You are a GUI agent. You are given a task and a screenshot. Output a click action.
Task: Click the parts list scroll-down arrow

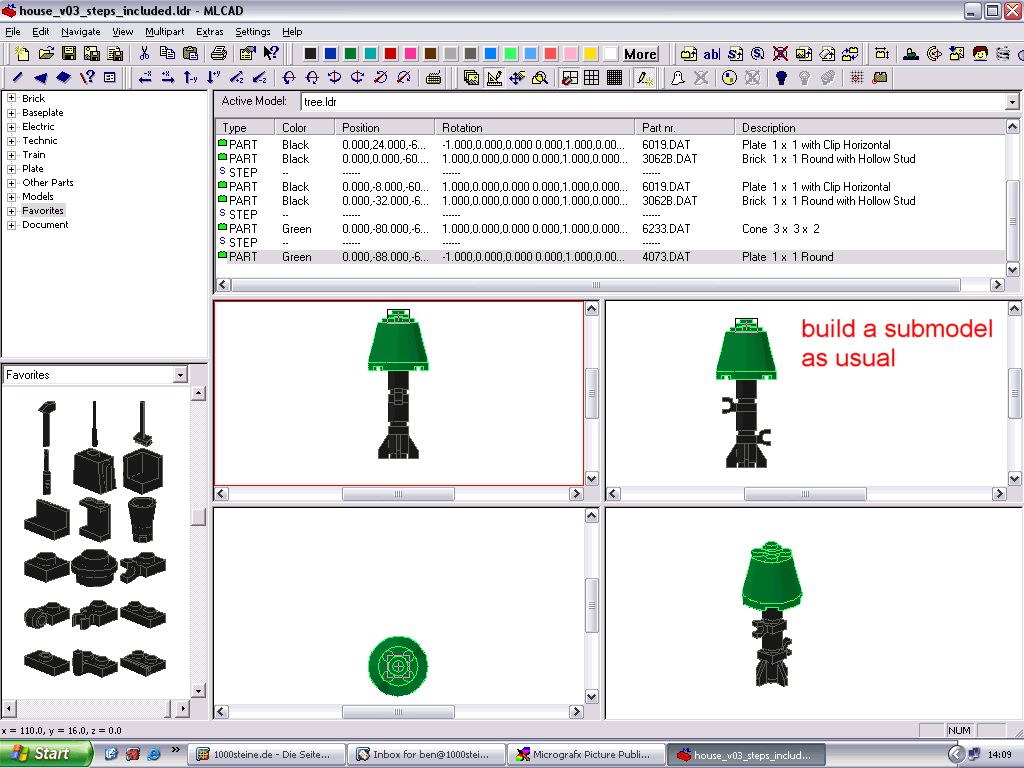[1012, 269]
